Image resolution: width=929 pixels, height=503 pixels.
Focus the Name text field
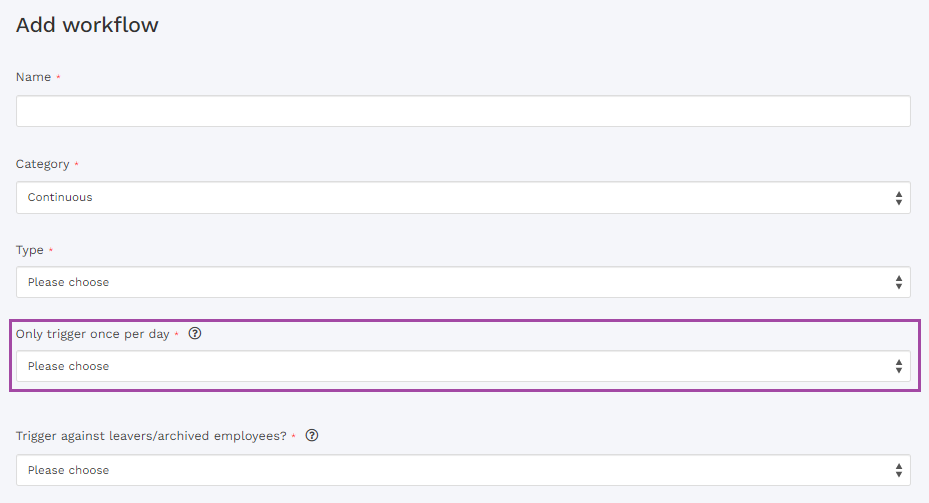tap(462, 111)
